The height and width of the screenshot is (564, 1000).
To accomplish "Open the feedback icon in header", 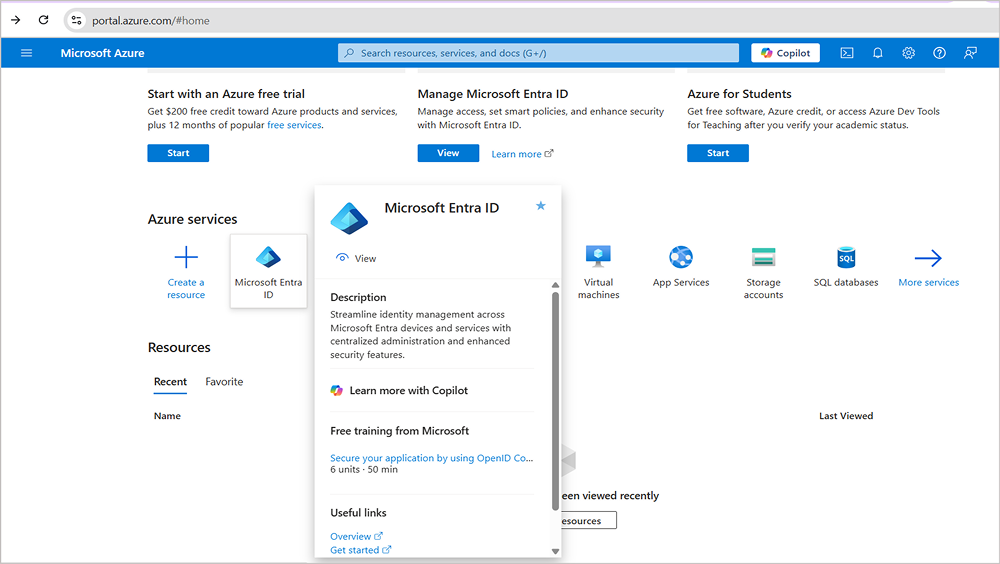I will pos(970,53).
